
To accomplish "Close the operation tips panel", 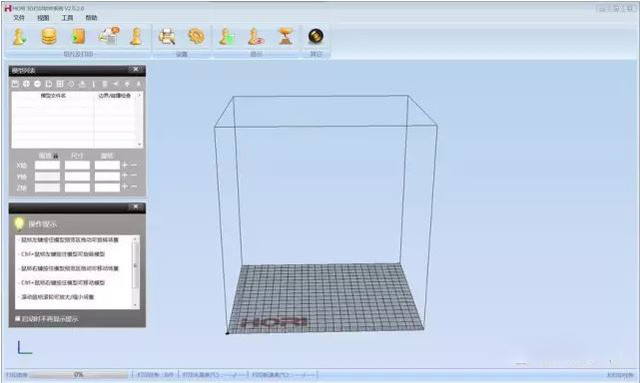I will click(136, 207).
